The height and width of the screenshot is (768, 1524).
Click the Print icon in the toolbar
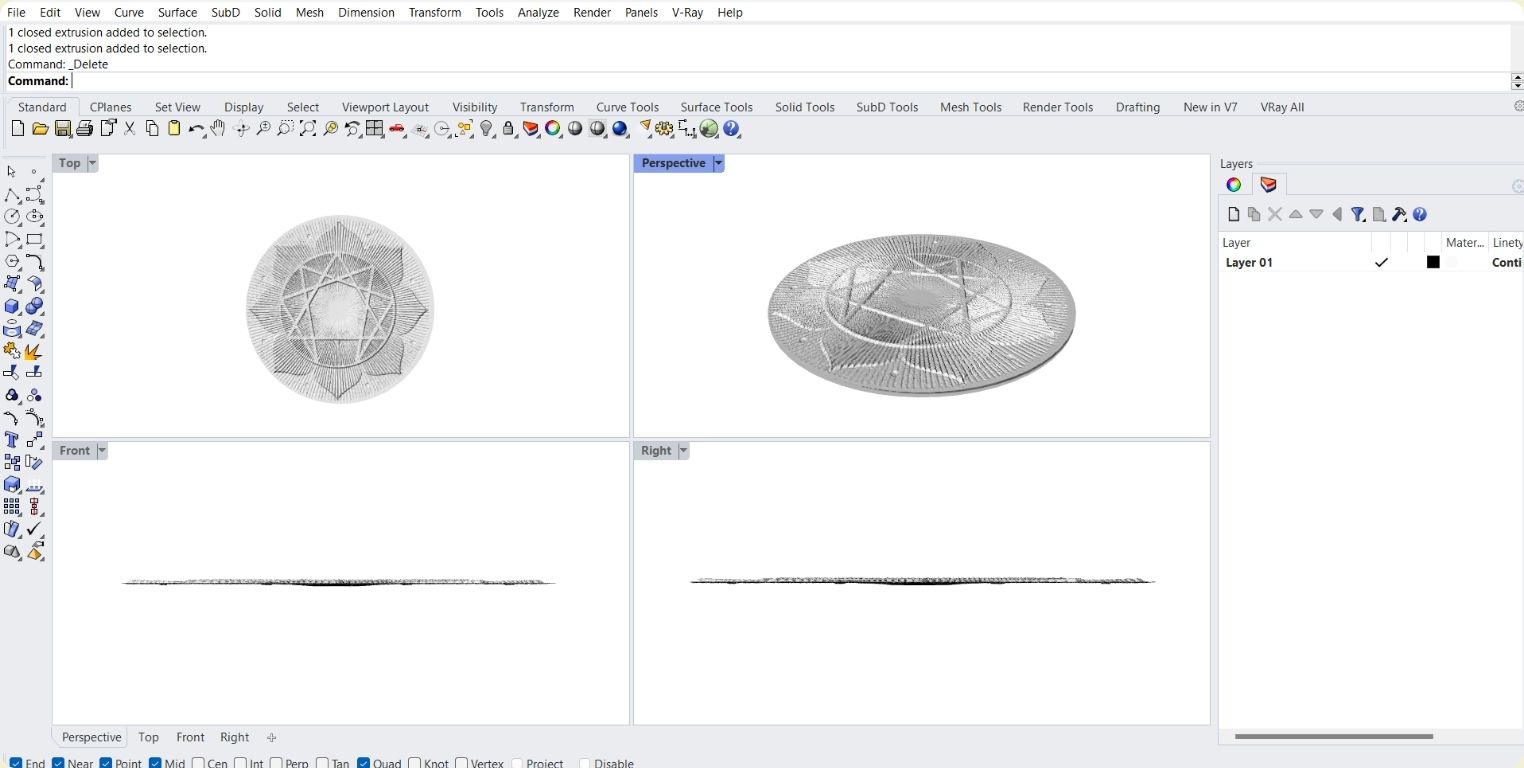click(x=85, y=129)
